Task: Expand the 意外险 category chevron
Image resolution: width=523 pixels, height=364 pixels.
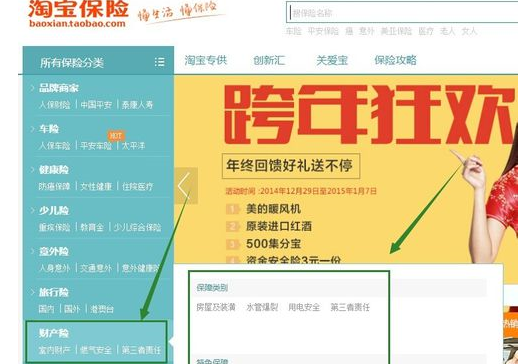Action: click(x=32, y=251)
